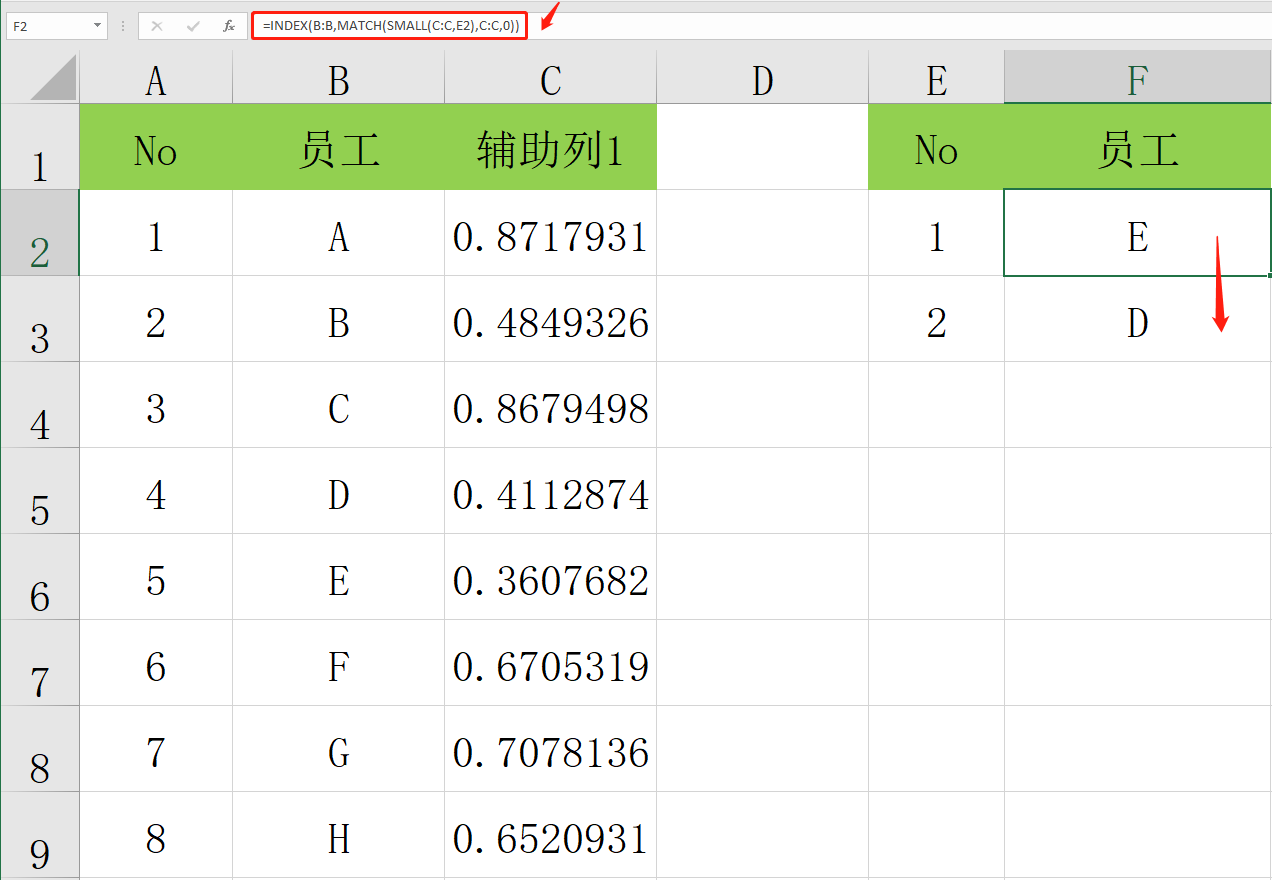Screen dimensions: 1272x880
Task: Select cell with value 0.8717931
Action: pos(551,233)
